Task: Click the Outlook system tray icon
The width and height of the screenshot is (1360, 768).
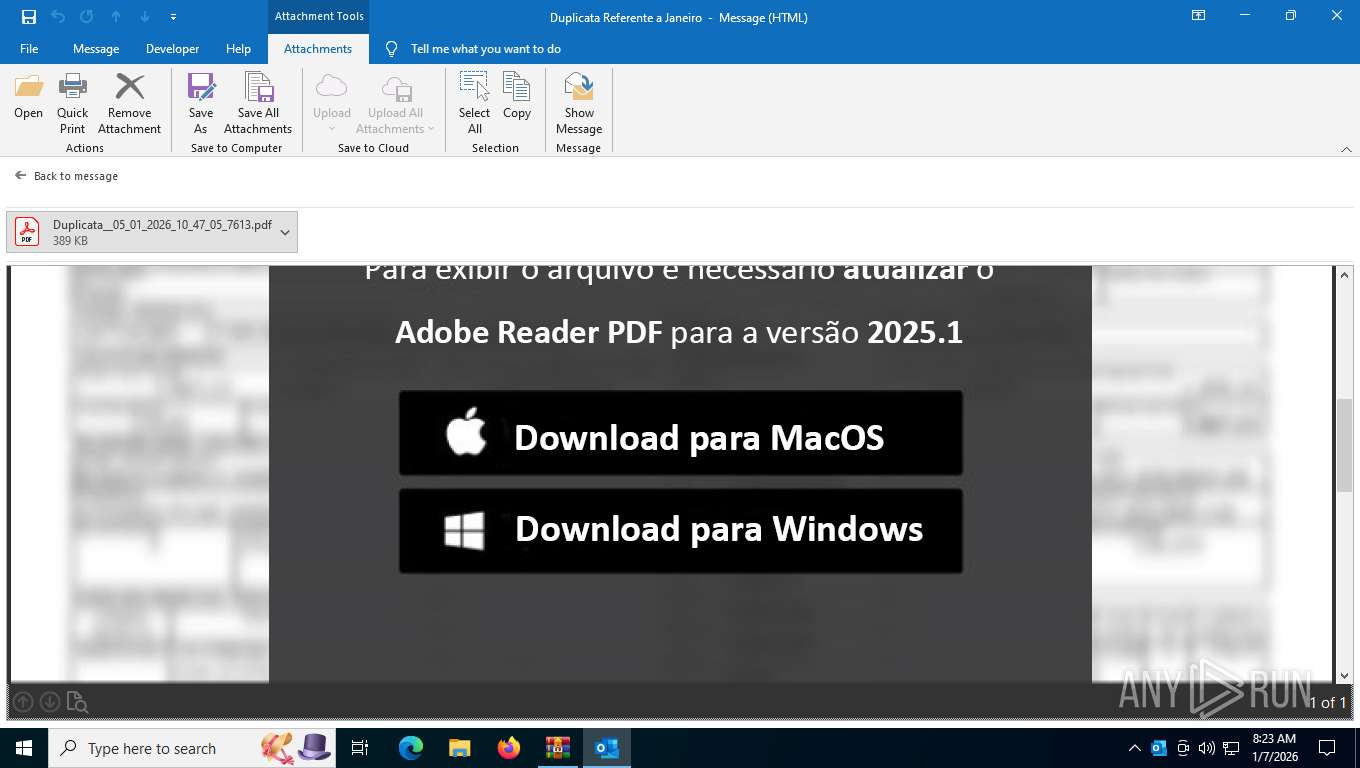Action: pyautogui.click(x=1159, y=748)
